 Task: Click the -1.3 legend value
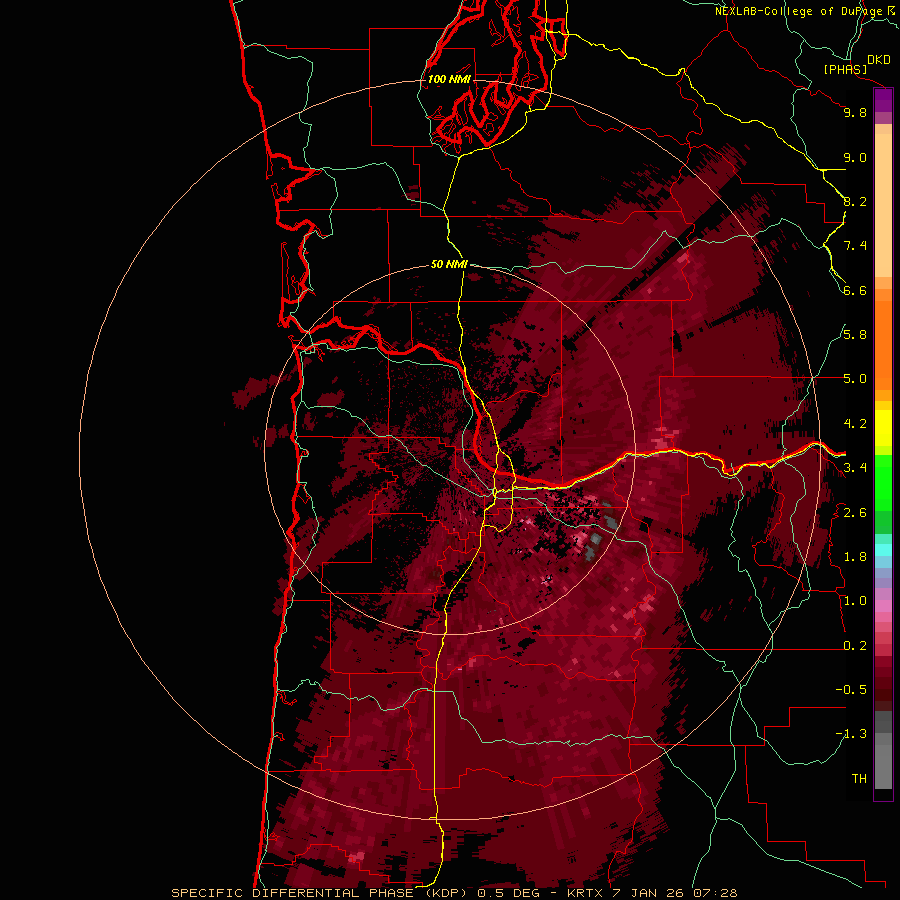pos(851,734)
